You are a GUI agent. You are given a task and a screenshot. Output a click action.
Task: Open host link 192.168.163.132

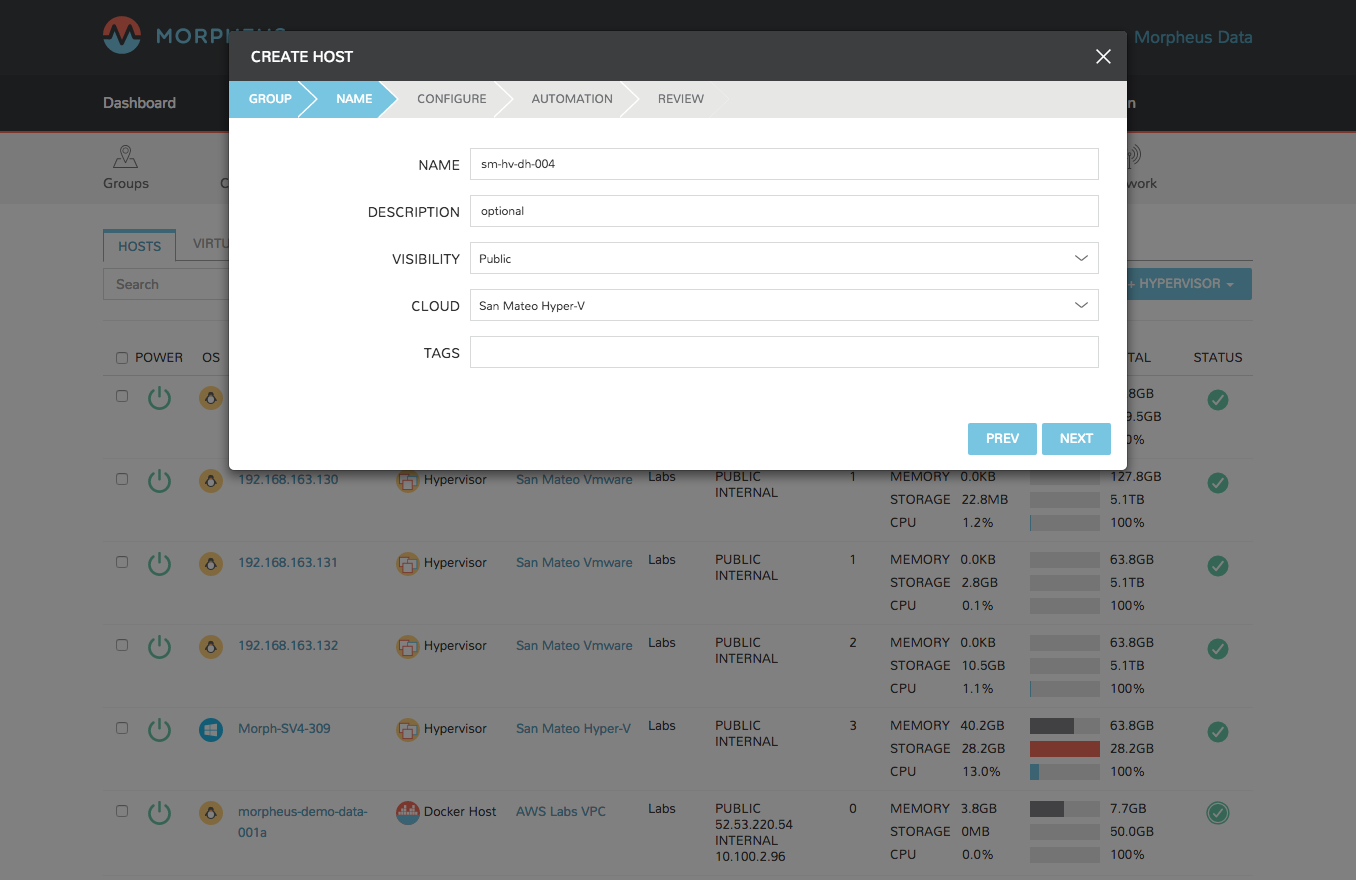(288, 646)
